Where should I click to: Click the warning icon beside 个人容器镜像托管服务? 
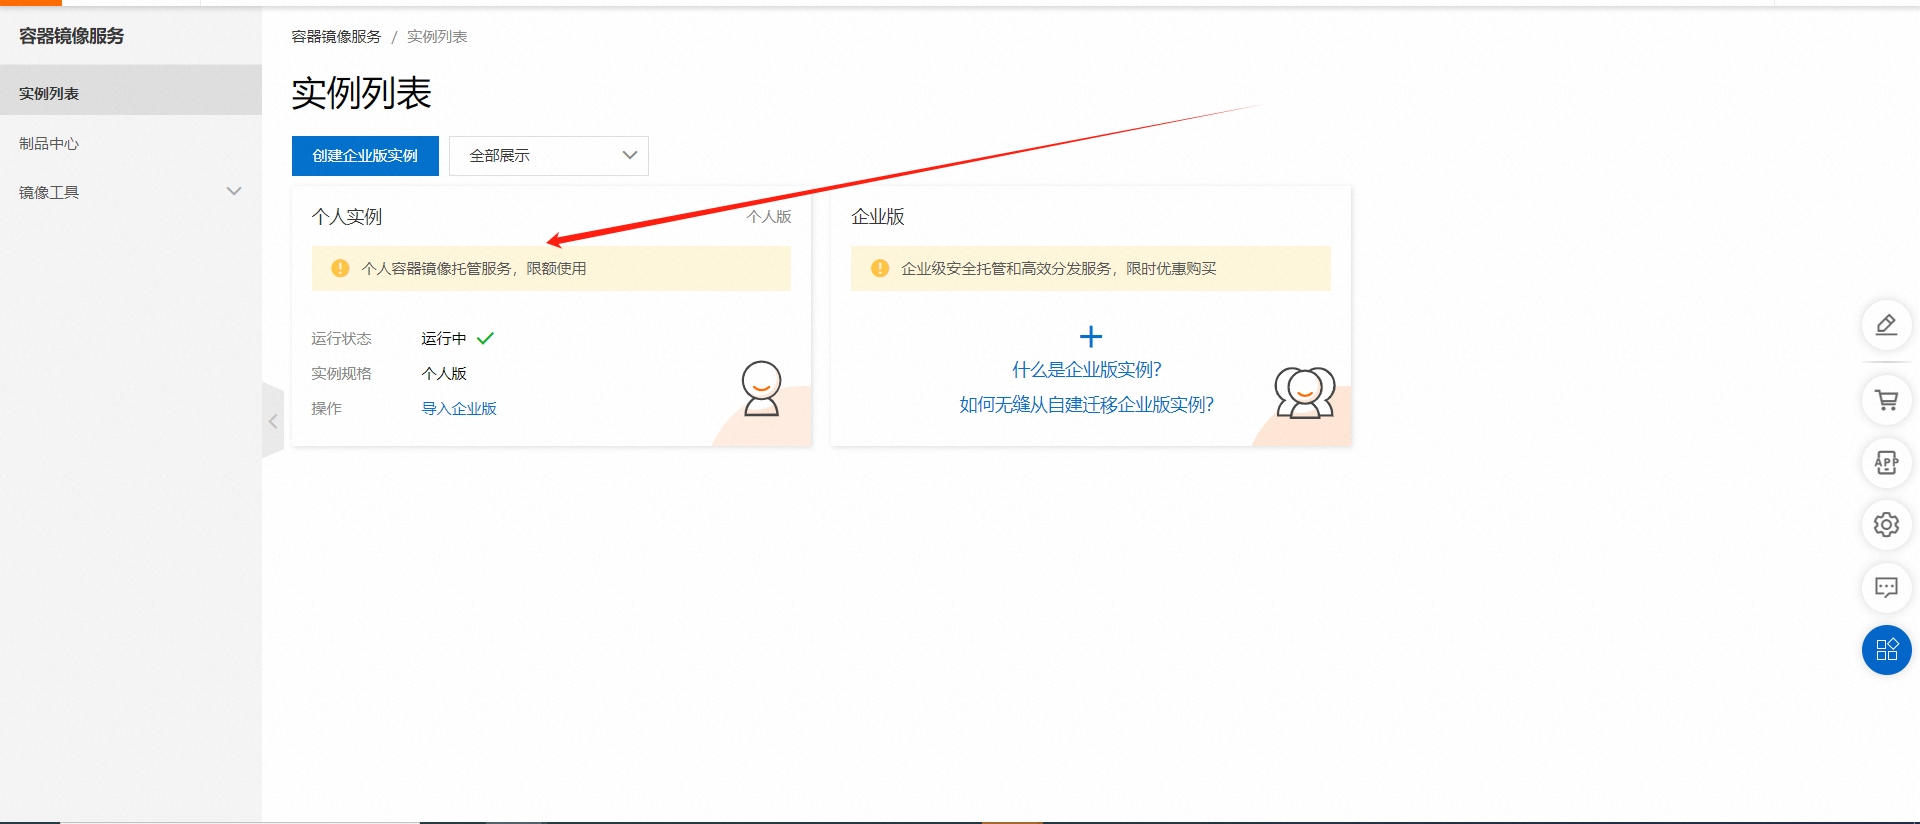click(x=340, y=268)
